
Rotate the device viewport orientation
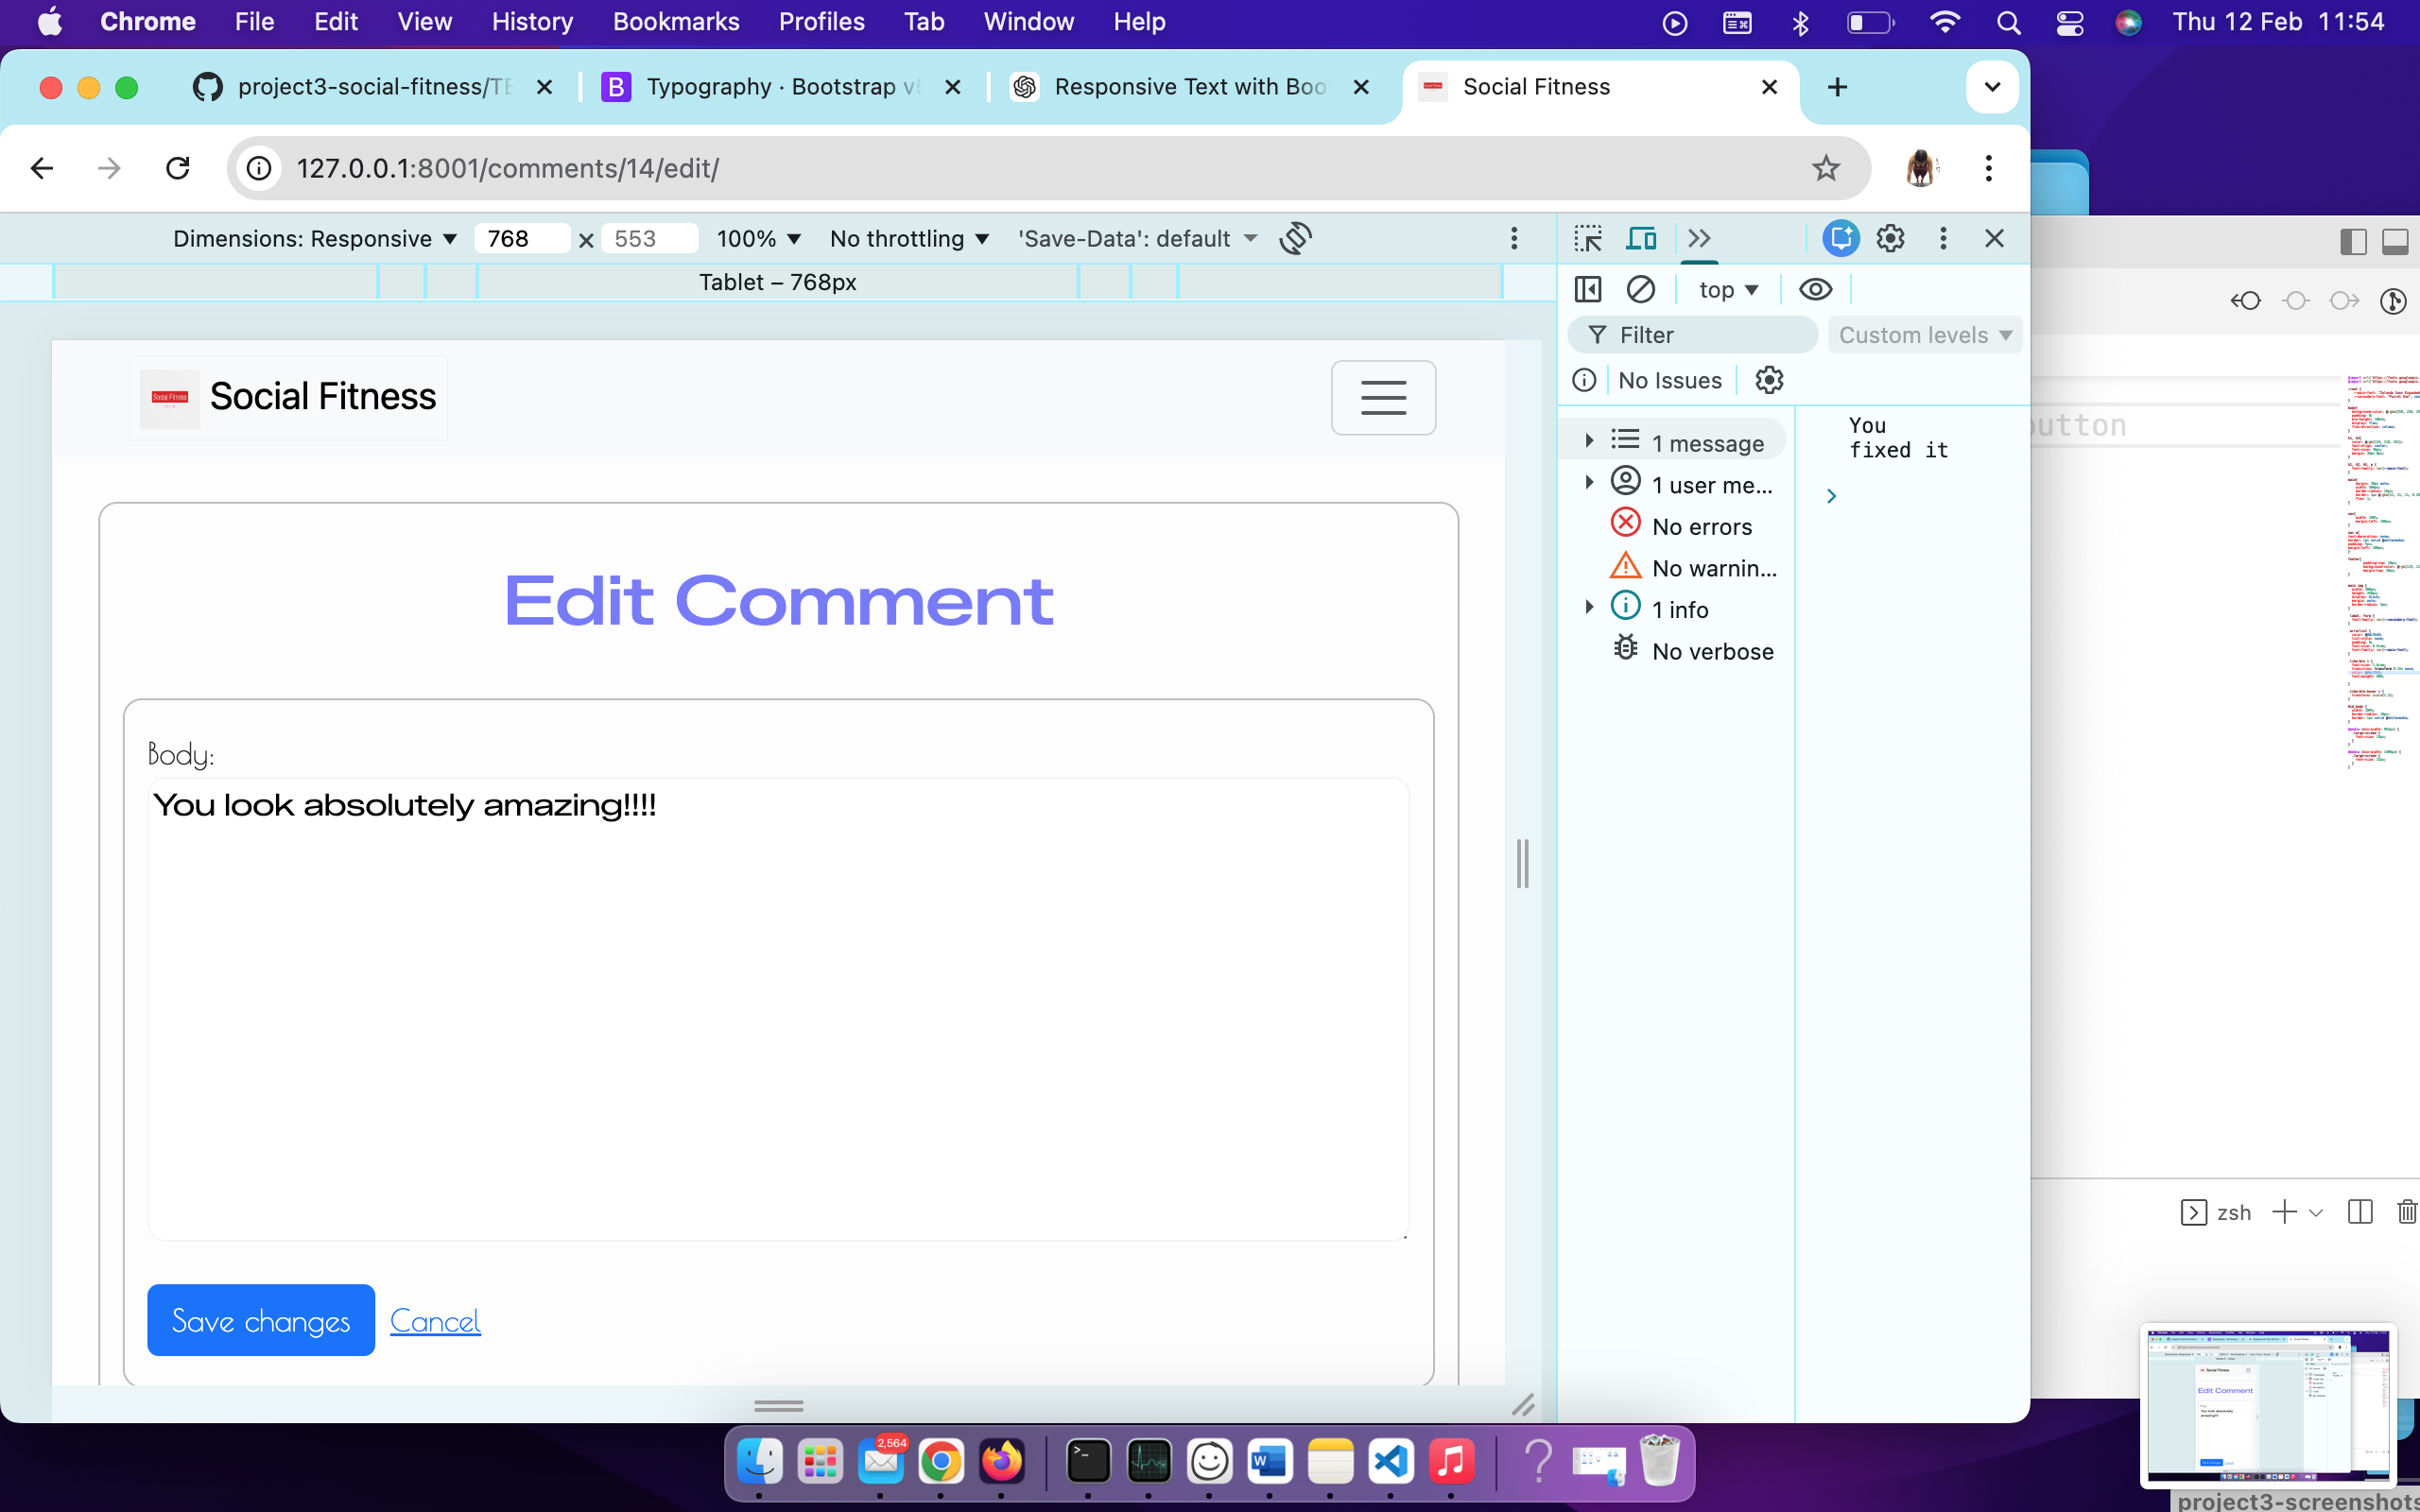1295,238
